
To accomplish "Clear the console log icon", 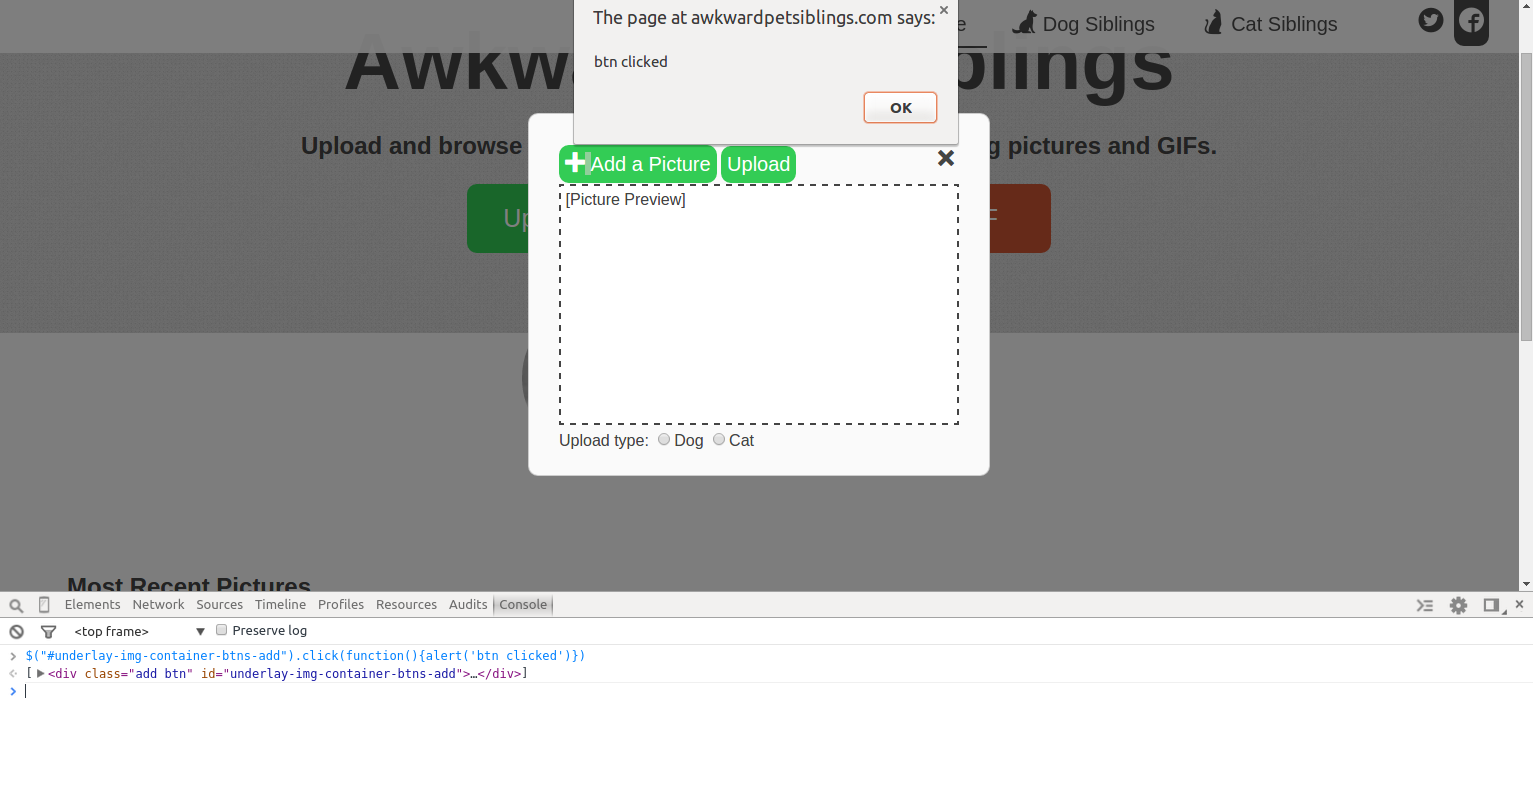I will click(17, 631).
